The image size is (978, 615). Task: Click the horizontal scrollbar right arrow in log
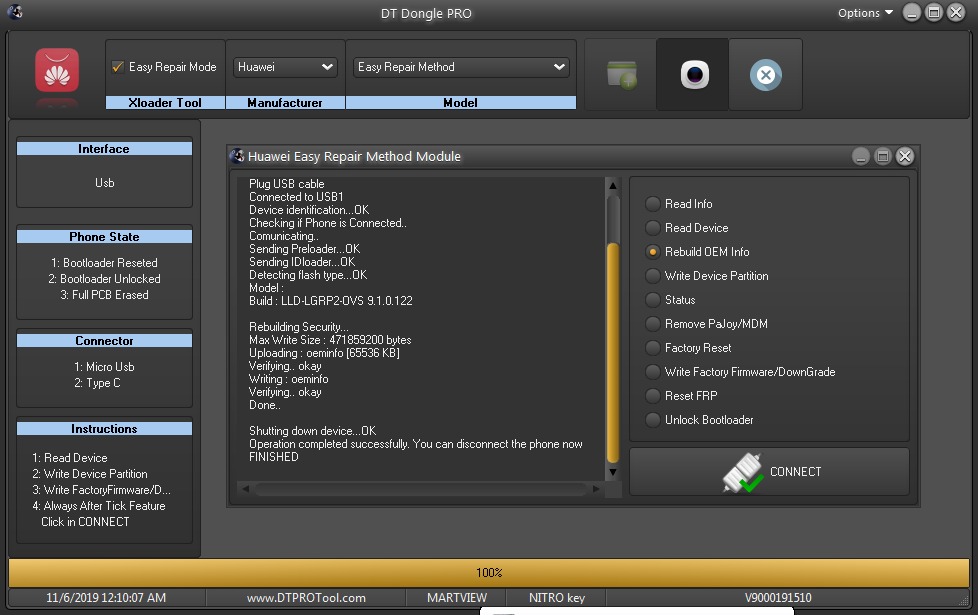point(596,489)
